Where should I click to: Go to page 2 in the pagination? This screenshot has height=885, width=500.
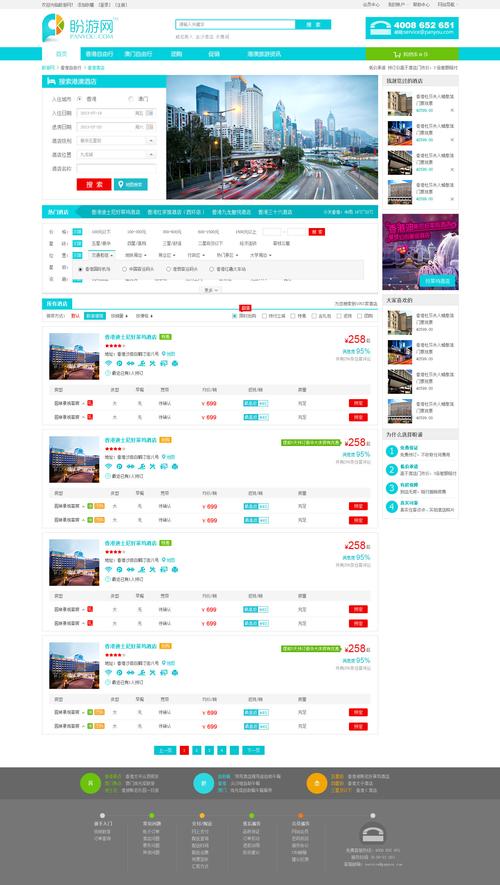pyautogui.click(x=197, y=750)
